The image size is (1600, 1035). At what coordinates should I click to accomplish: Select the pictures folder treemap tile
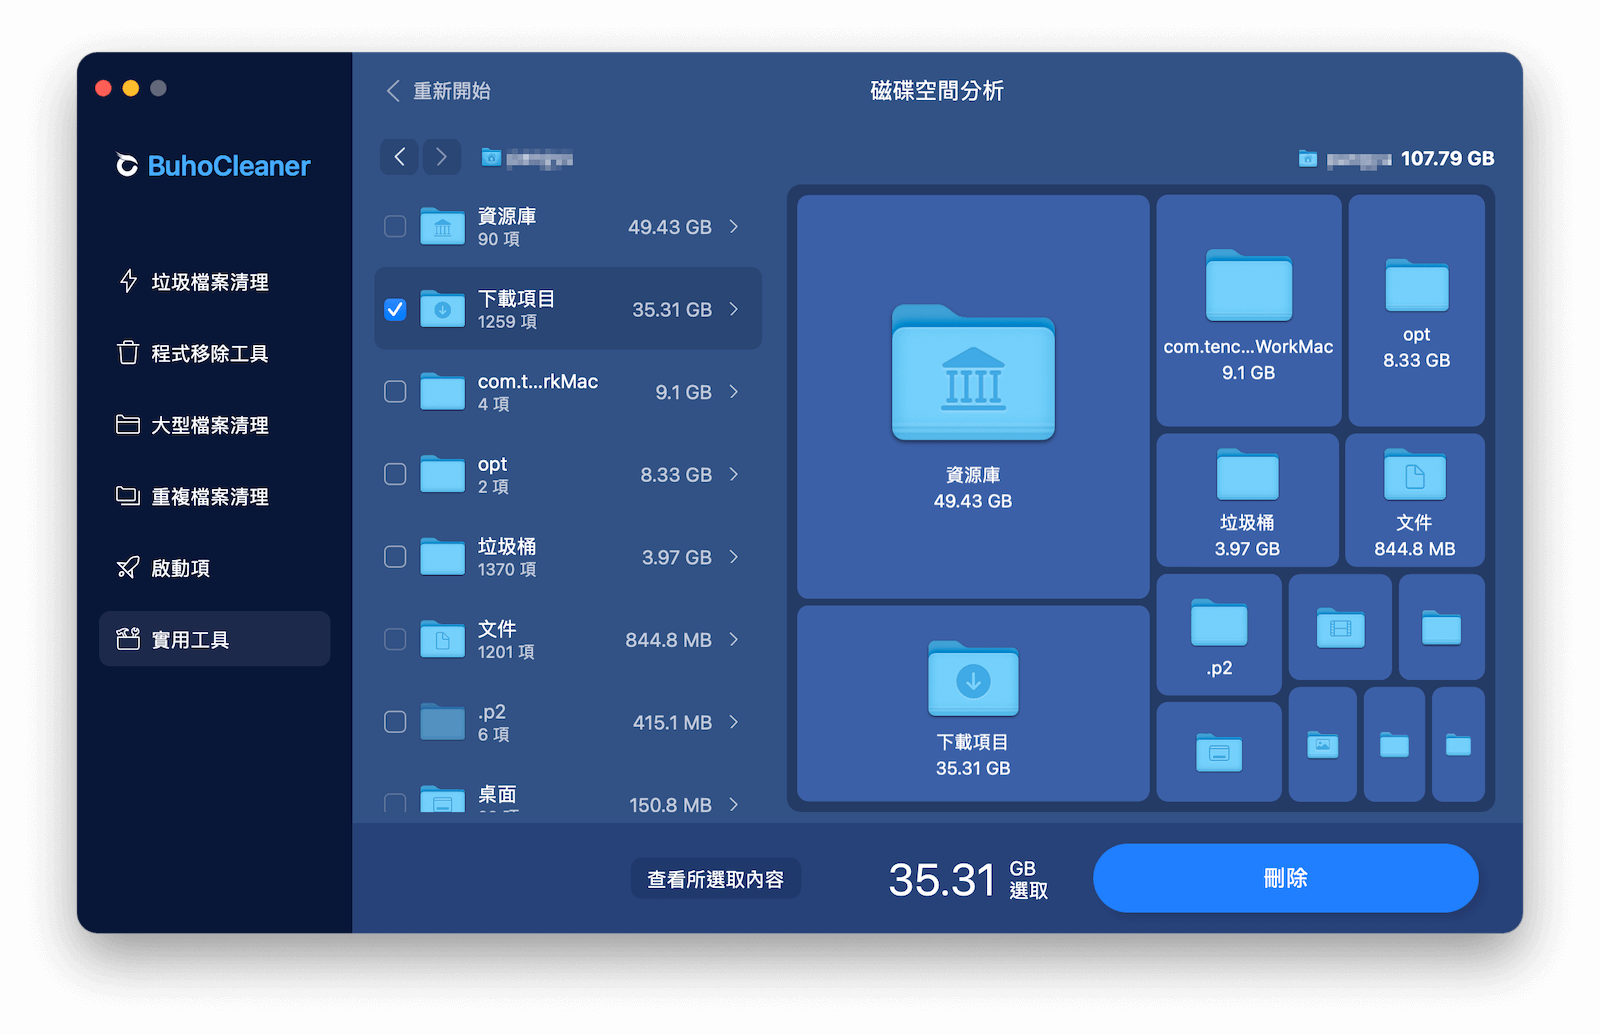click(x=1322, y=744)
